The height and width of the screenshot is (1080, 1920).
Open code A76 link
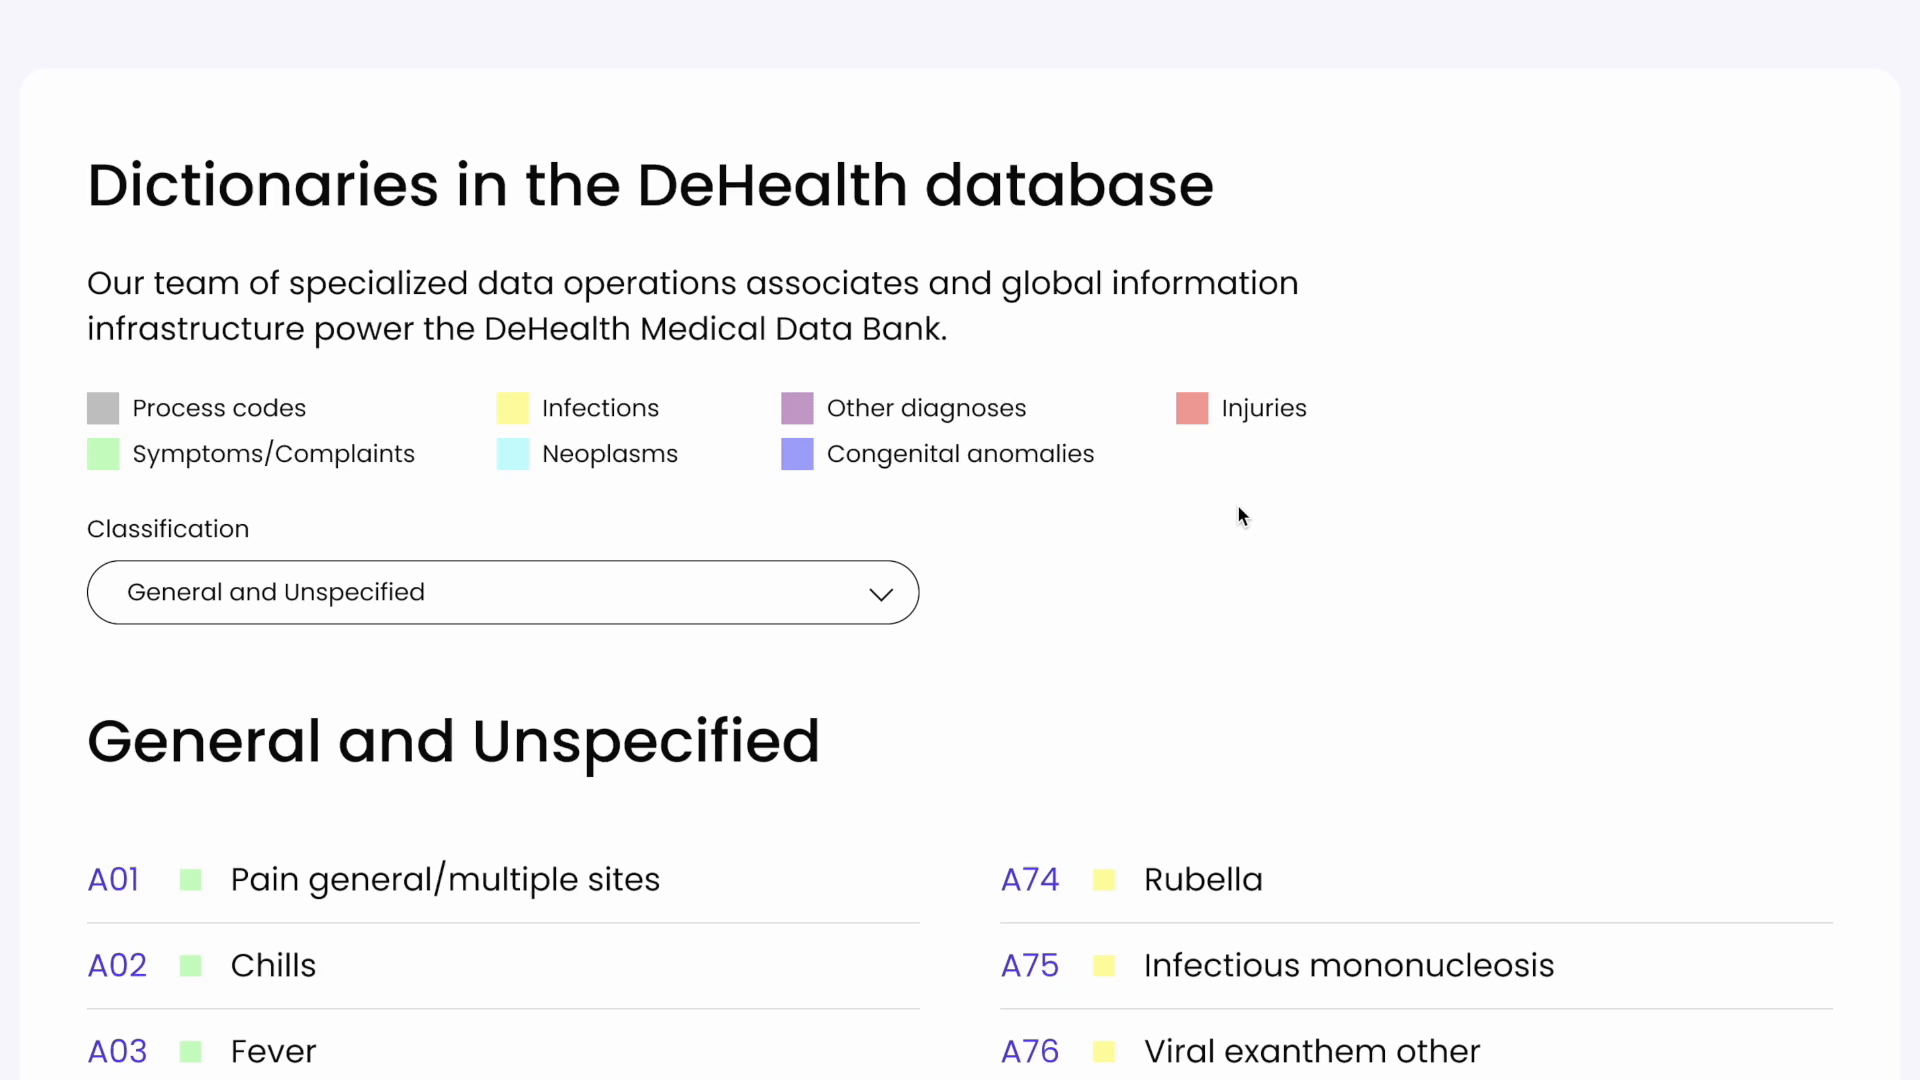1030,1052
